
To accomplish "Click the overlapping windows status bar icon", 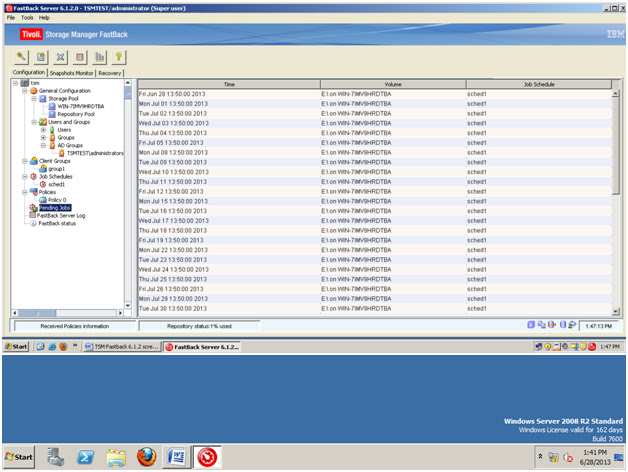I will pyautogui.click(x=541, y=325).
